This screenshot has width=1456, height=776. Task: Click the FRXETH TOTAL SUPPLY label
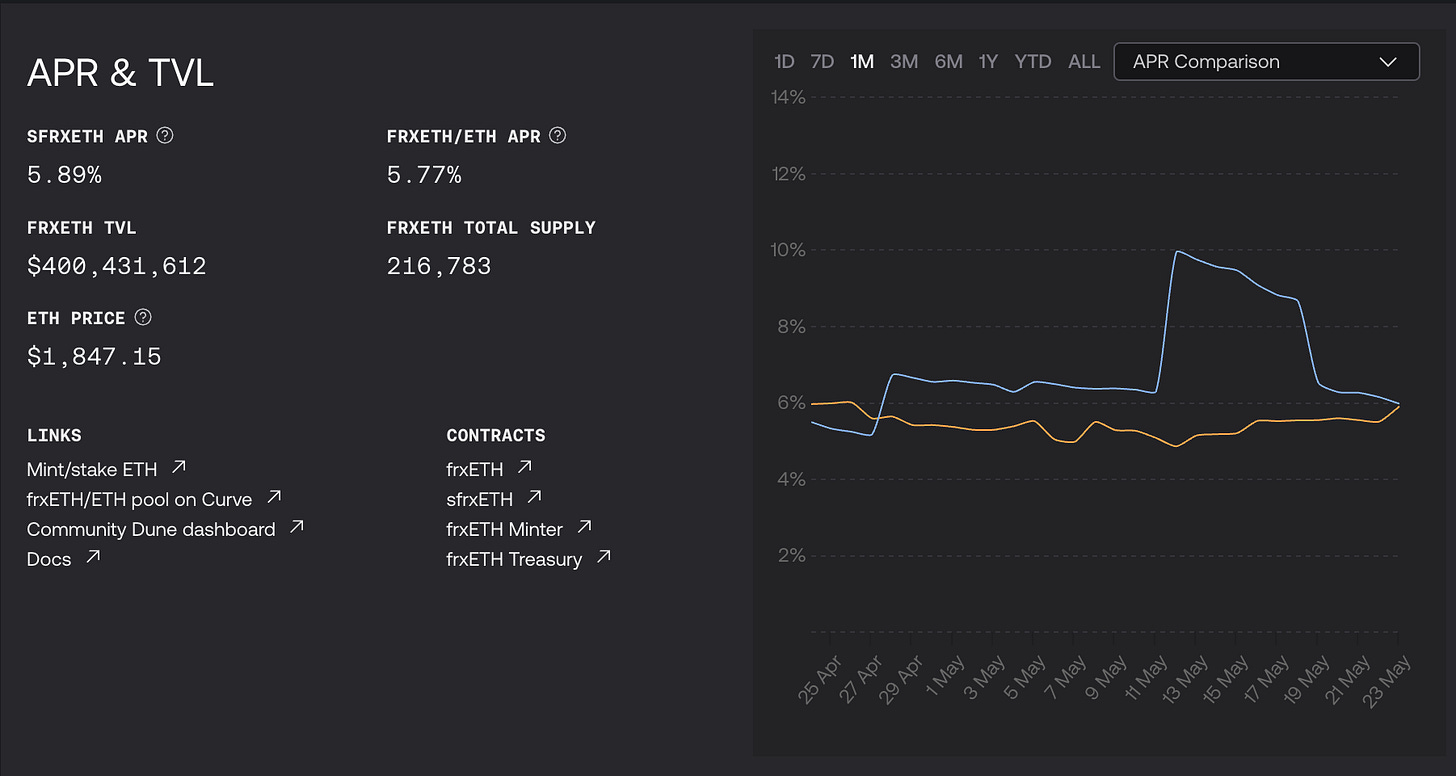pyautogui.click(x=491, y=227)
